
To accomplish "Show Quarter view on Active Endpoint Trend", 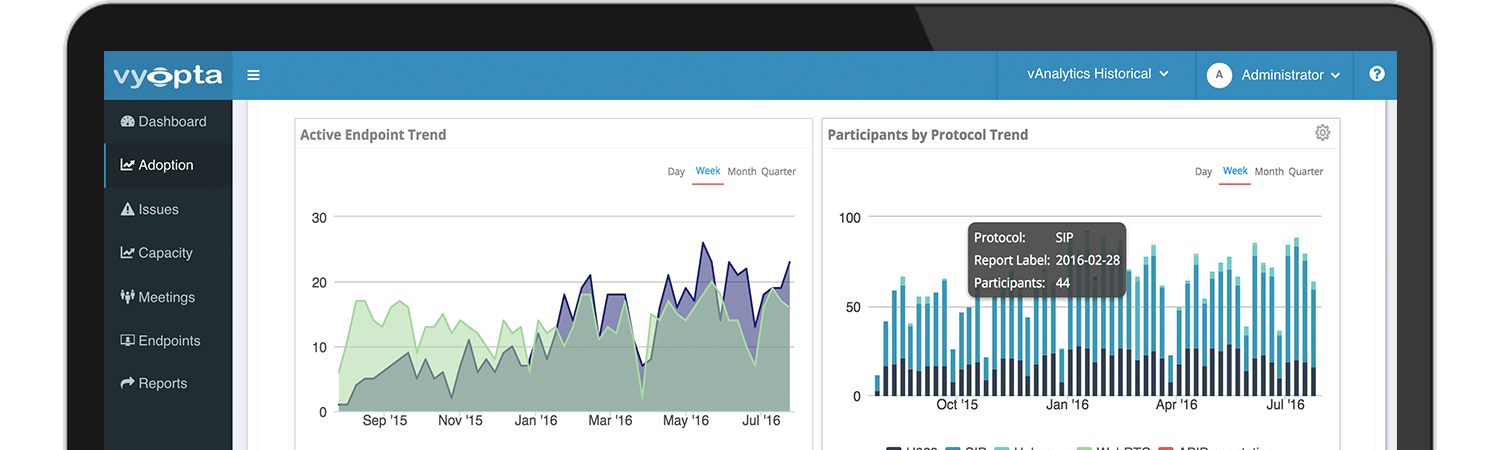I will 778,172.
